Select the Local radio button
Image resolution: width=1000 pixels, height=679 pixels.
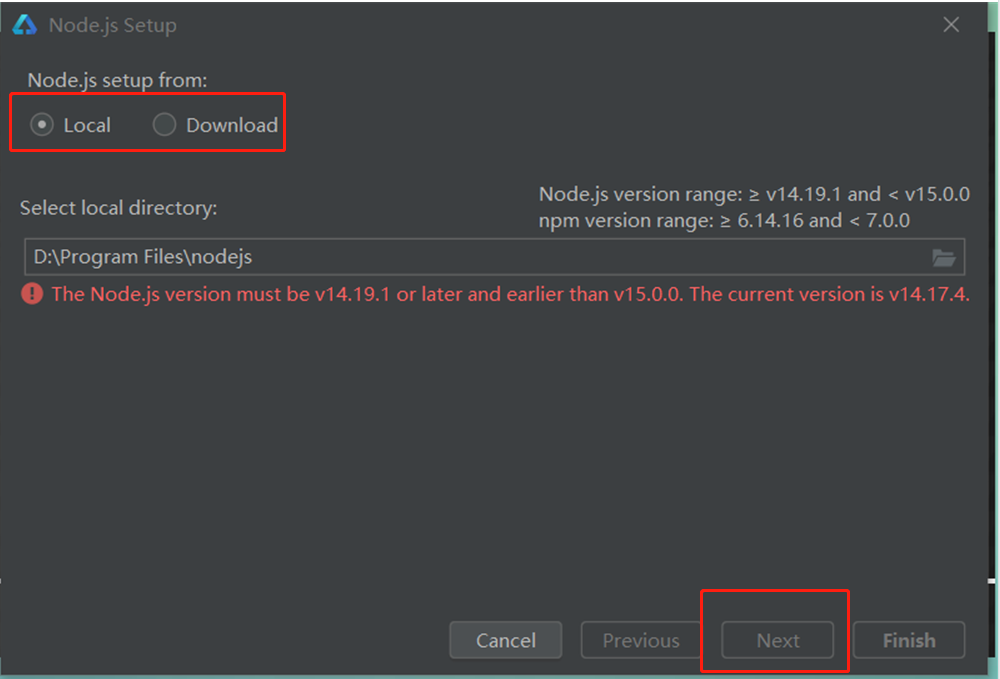(x=42, y=125)
